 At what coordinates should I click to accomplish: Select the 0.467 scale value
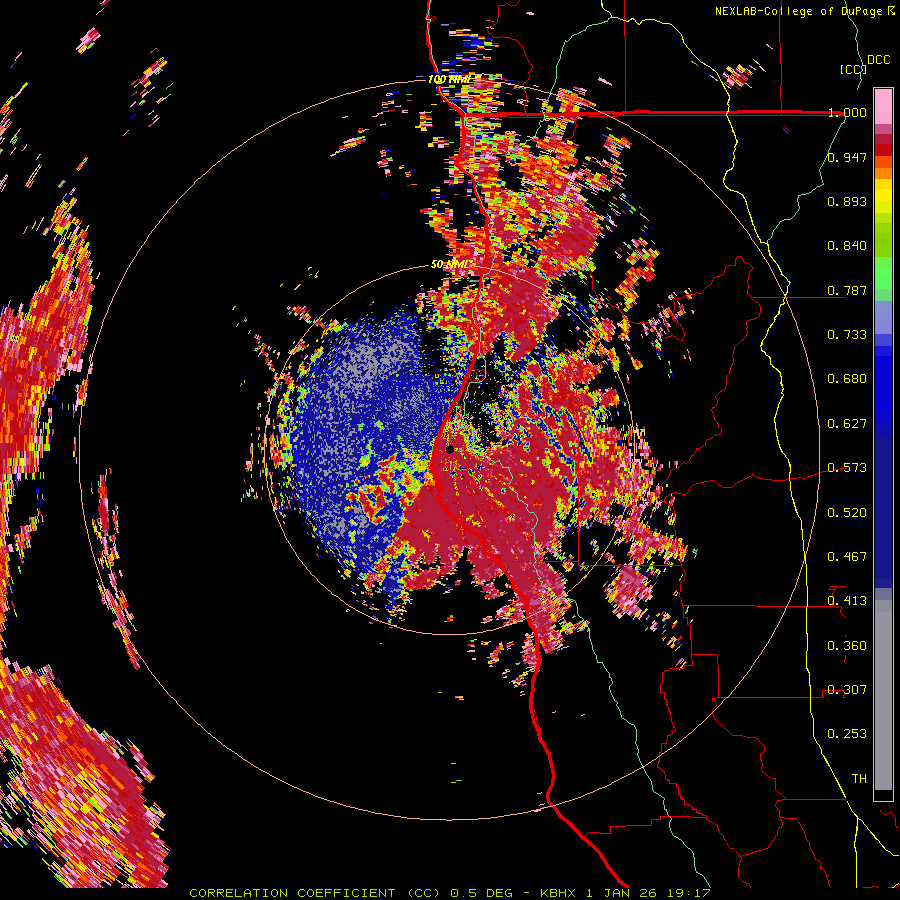point(847,557)
